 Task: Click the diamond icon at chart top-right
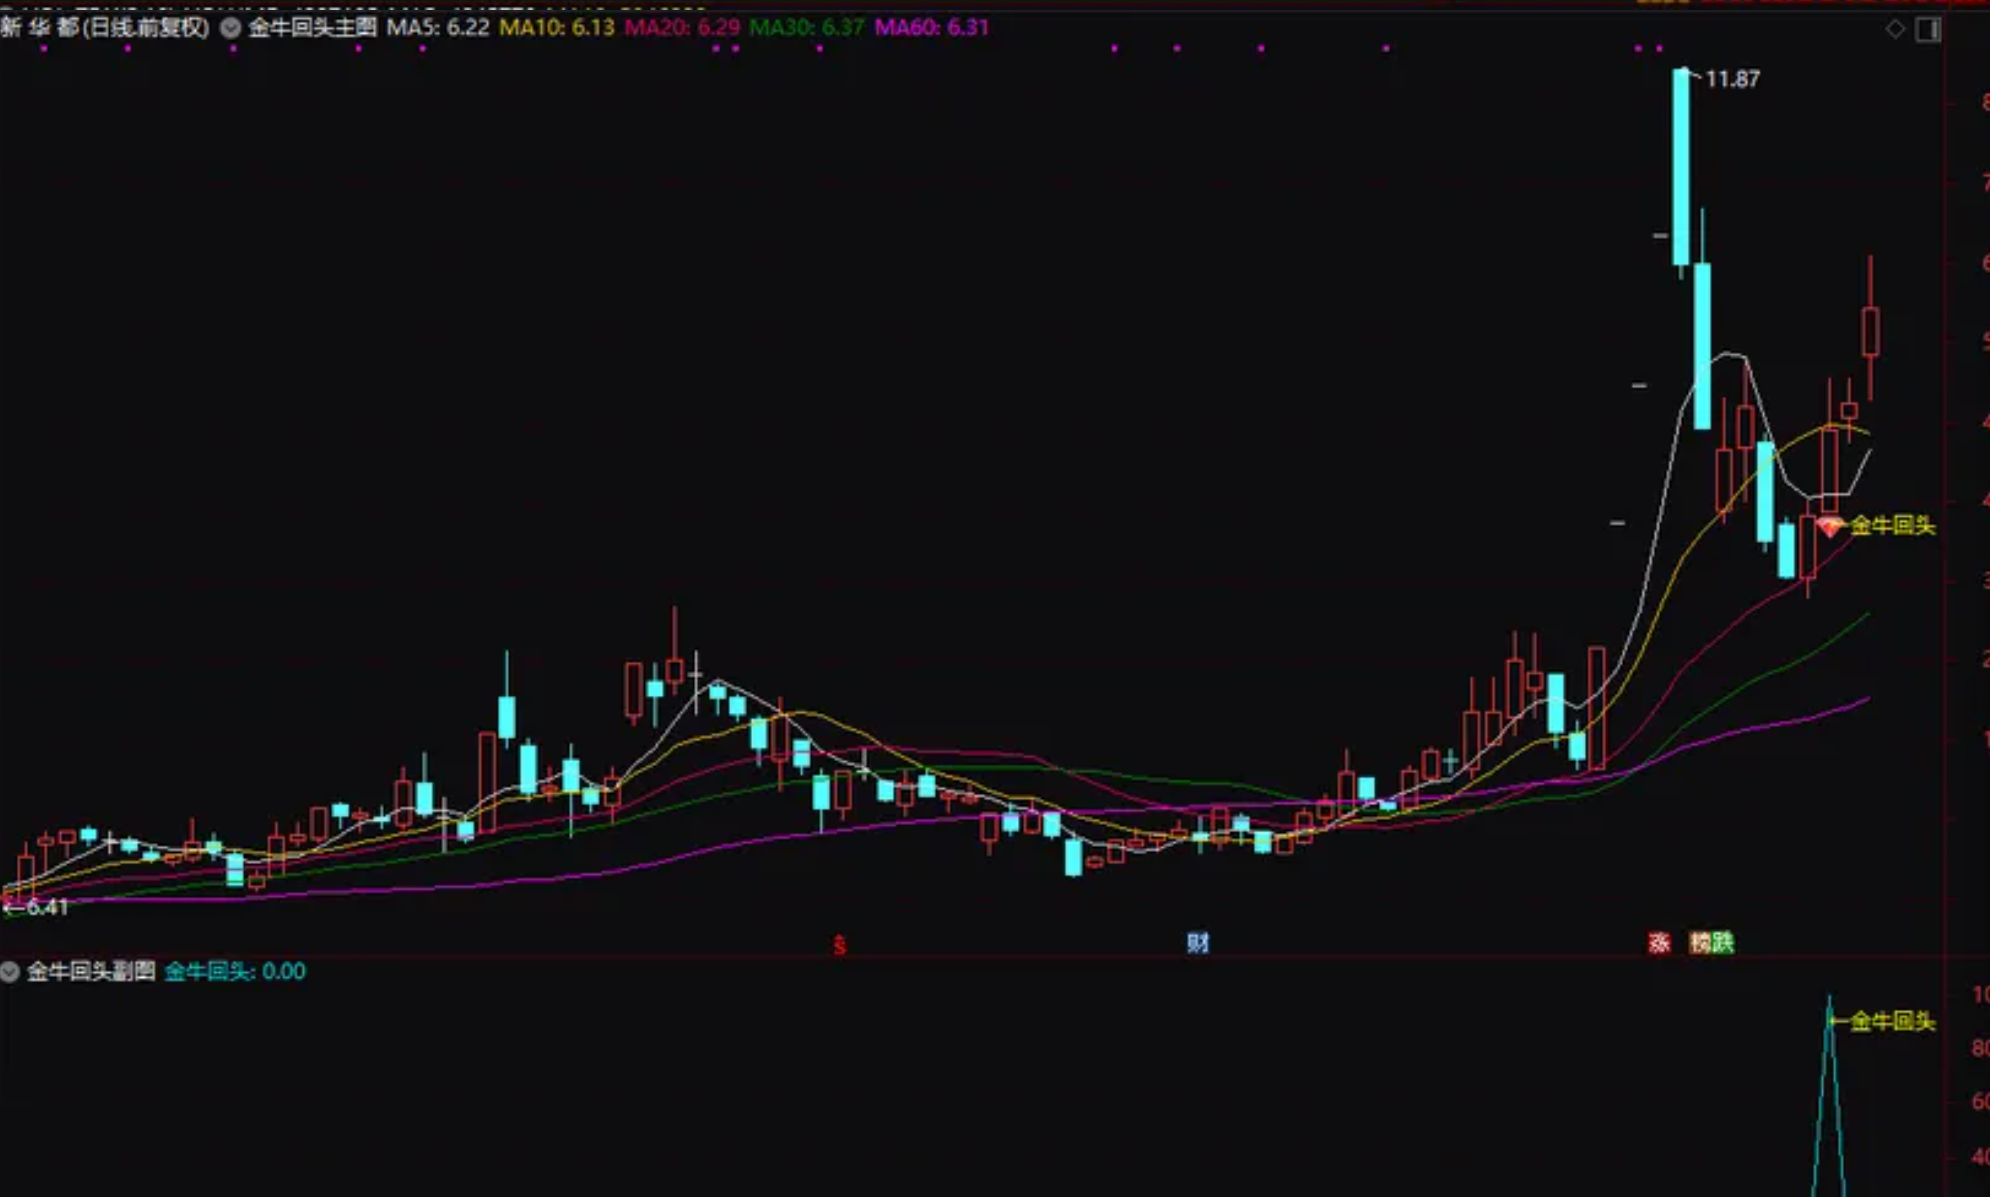1894,29
